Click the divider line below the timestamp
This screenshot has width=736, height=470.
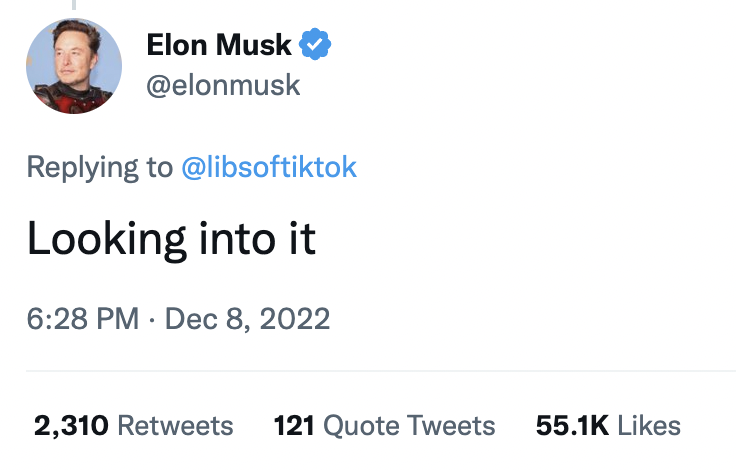click(x=381, y=371)
